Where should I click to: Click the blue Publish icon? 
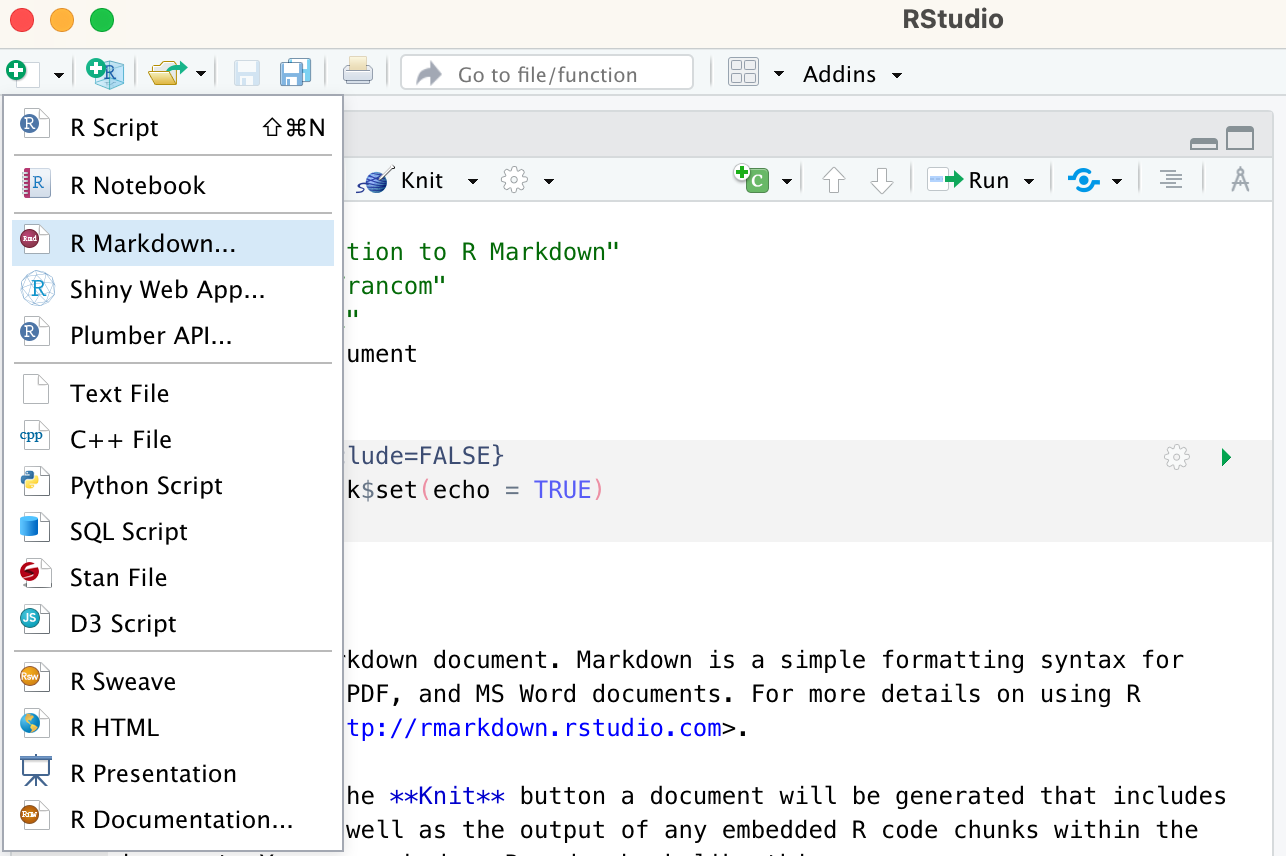(x=1084, y=180)
